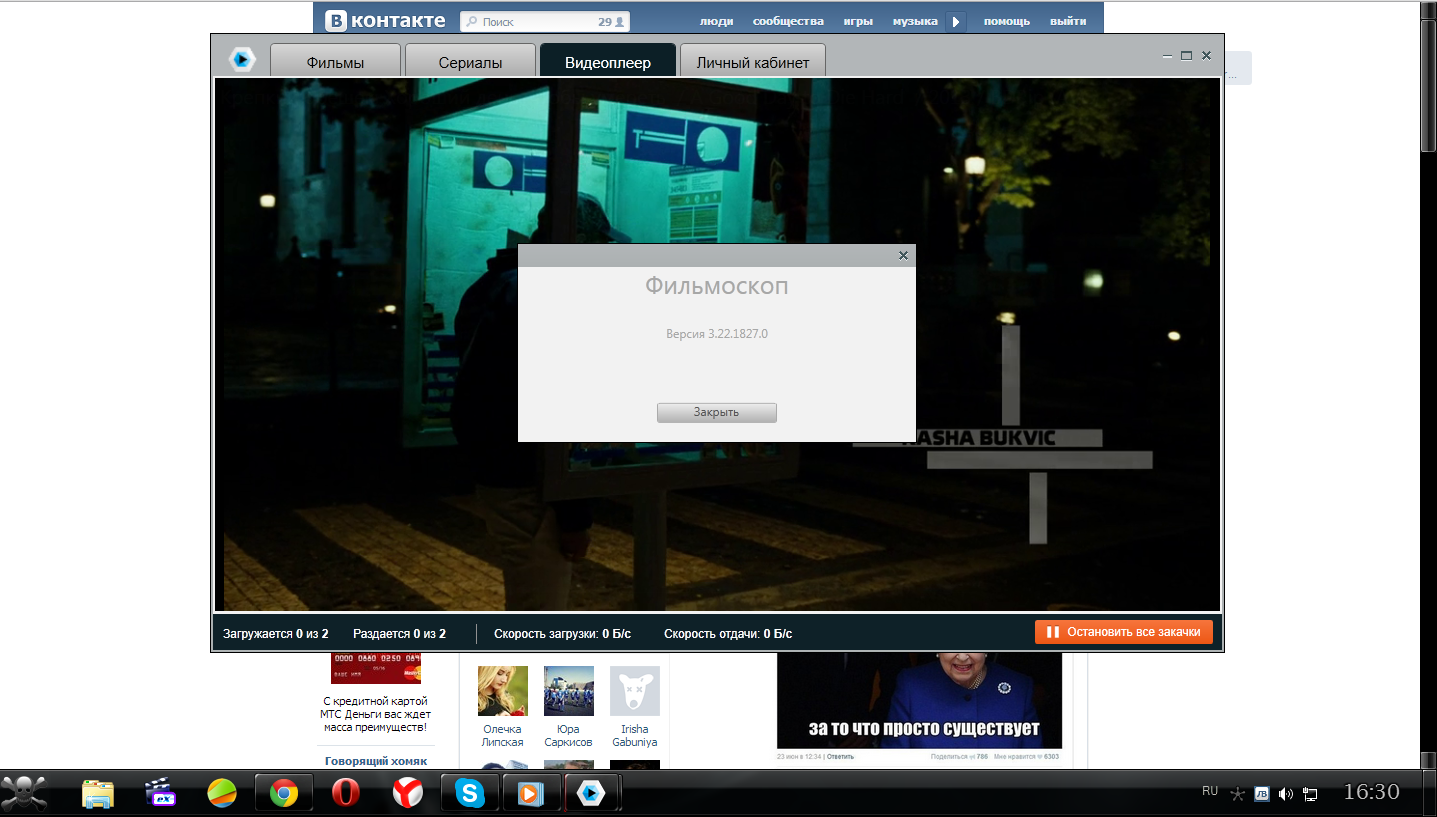Open the музыка link in VK header
Viewport: 1437px width, 817px height.
point(914,21)
